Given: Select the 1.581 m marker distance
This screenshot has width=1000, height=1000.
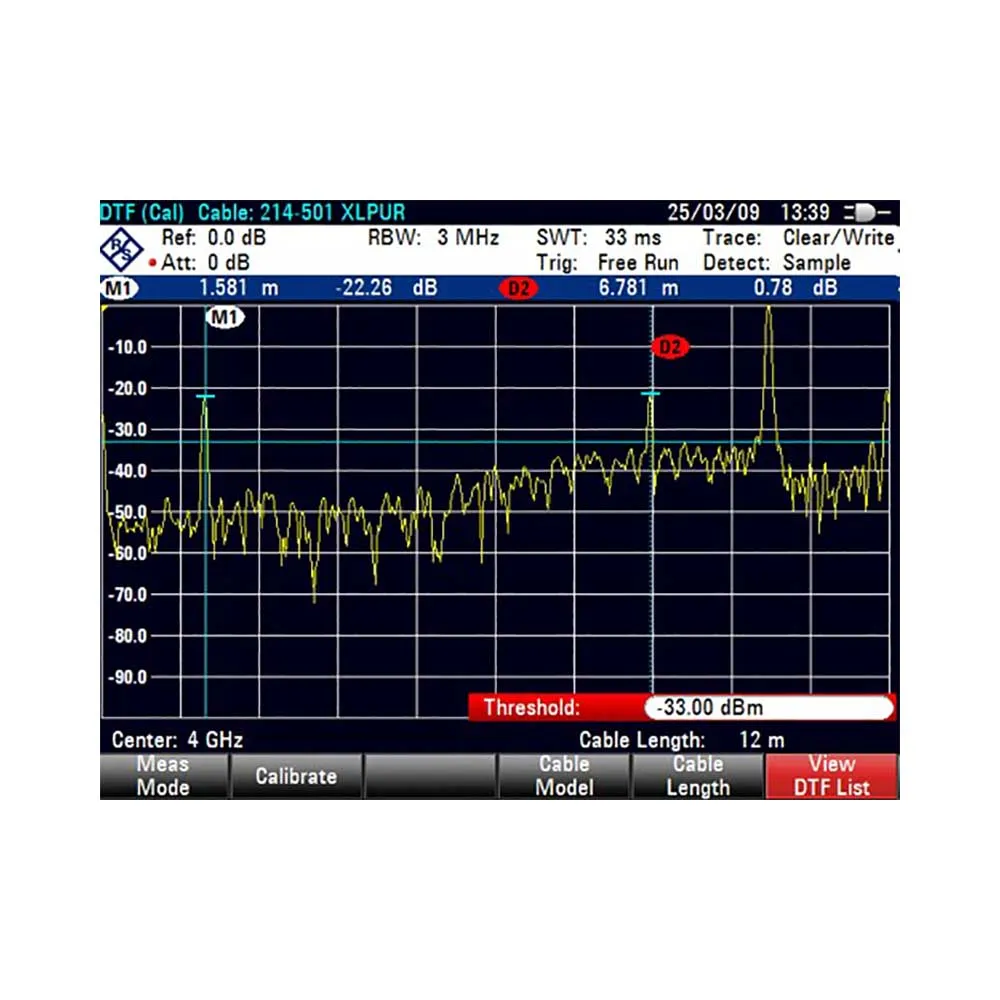Looking at the screenshot, I should [239, 288].
